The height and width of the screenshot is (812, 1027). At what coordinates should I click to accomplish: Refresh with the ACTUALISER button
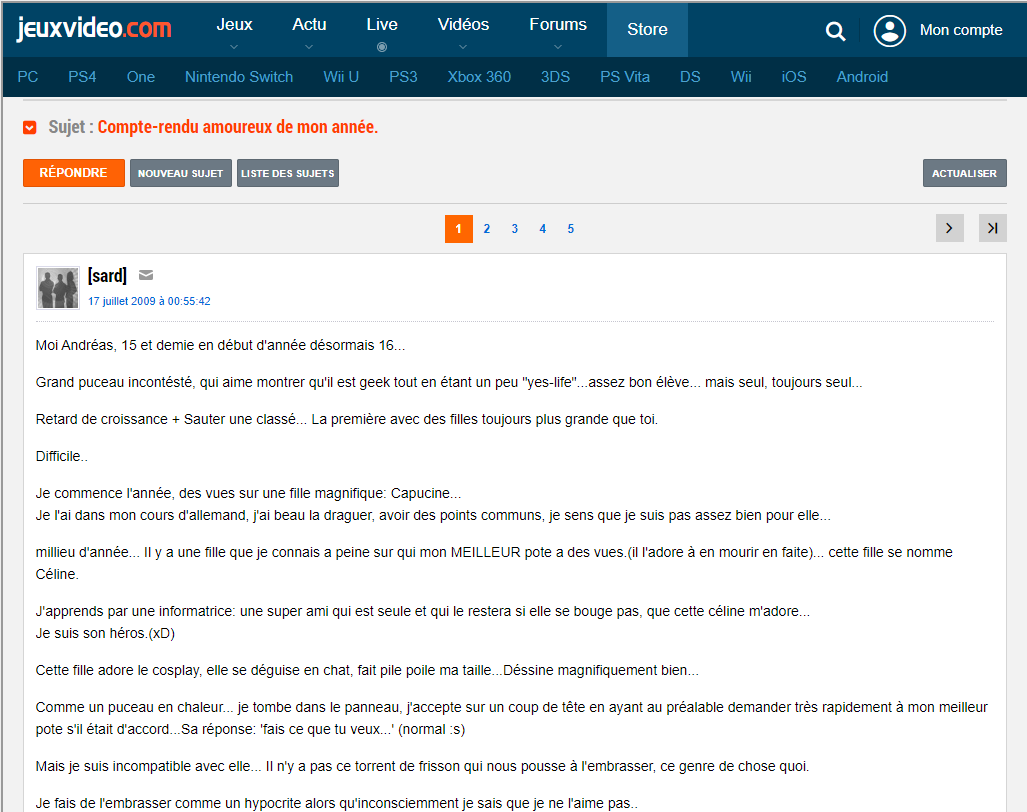click(x=964, y=173)
